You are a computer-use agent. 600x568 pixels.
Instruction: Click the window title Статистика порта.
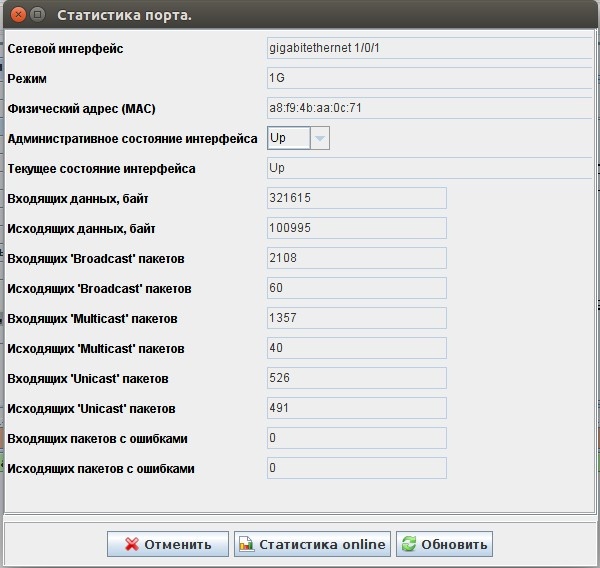[124, 15]
